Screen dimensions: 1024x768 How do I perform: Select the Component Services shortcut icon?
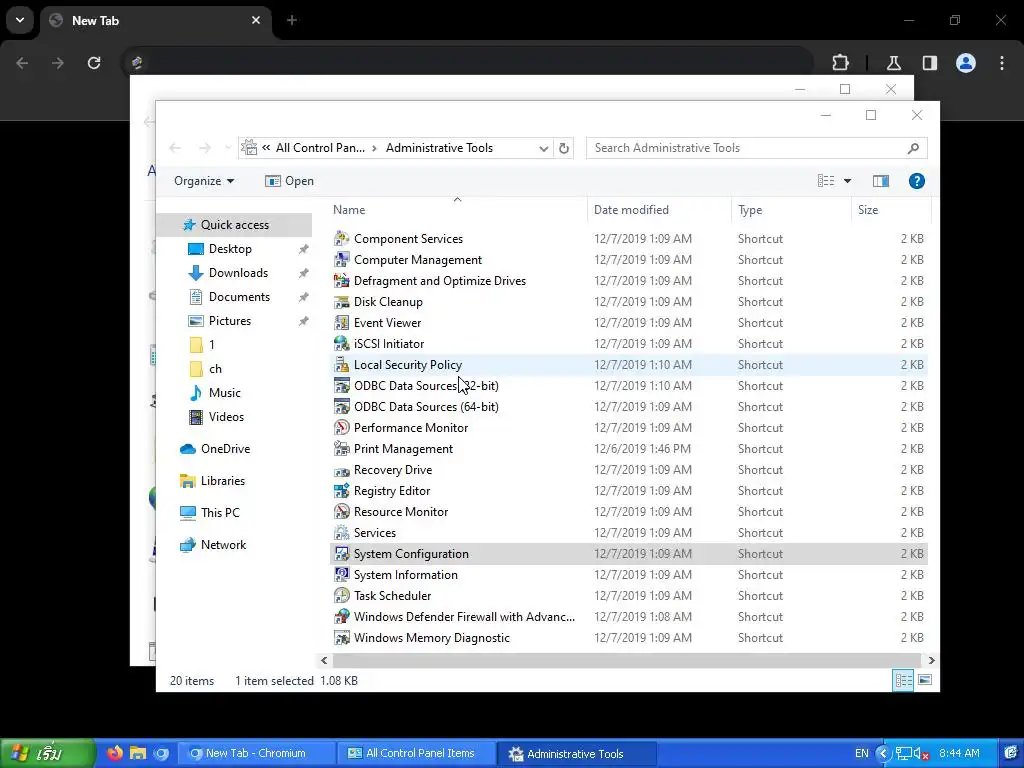pyautogui.click(x=342, y=238)
